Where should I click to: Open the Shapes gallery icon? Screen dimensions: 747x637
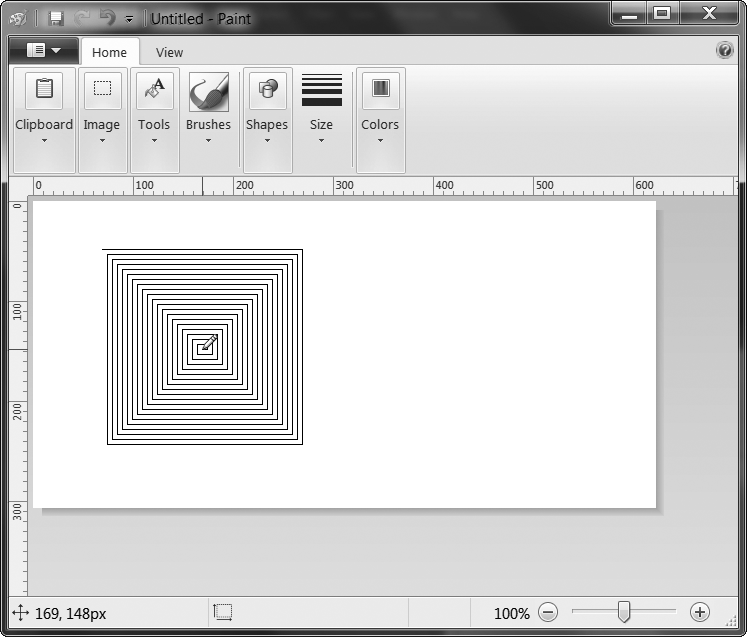[x=268, y=90]
